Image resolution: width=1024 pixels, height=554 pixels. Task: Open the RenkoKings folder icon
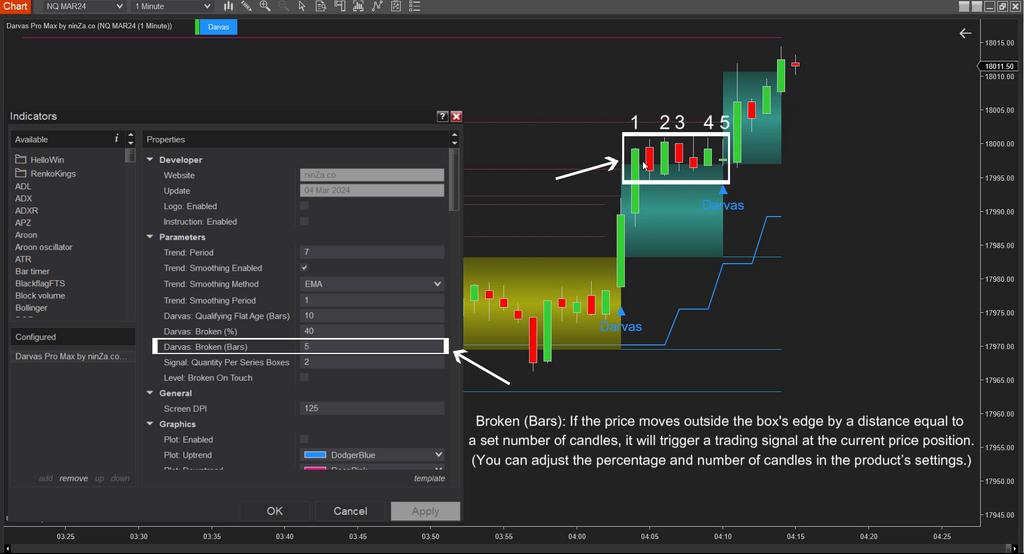(x=21, y=173)
